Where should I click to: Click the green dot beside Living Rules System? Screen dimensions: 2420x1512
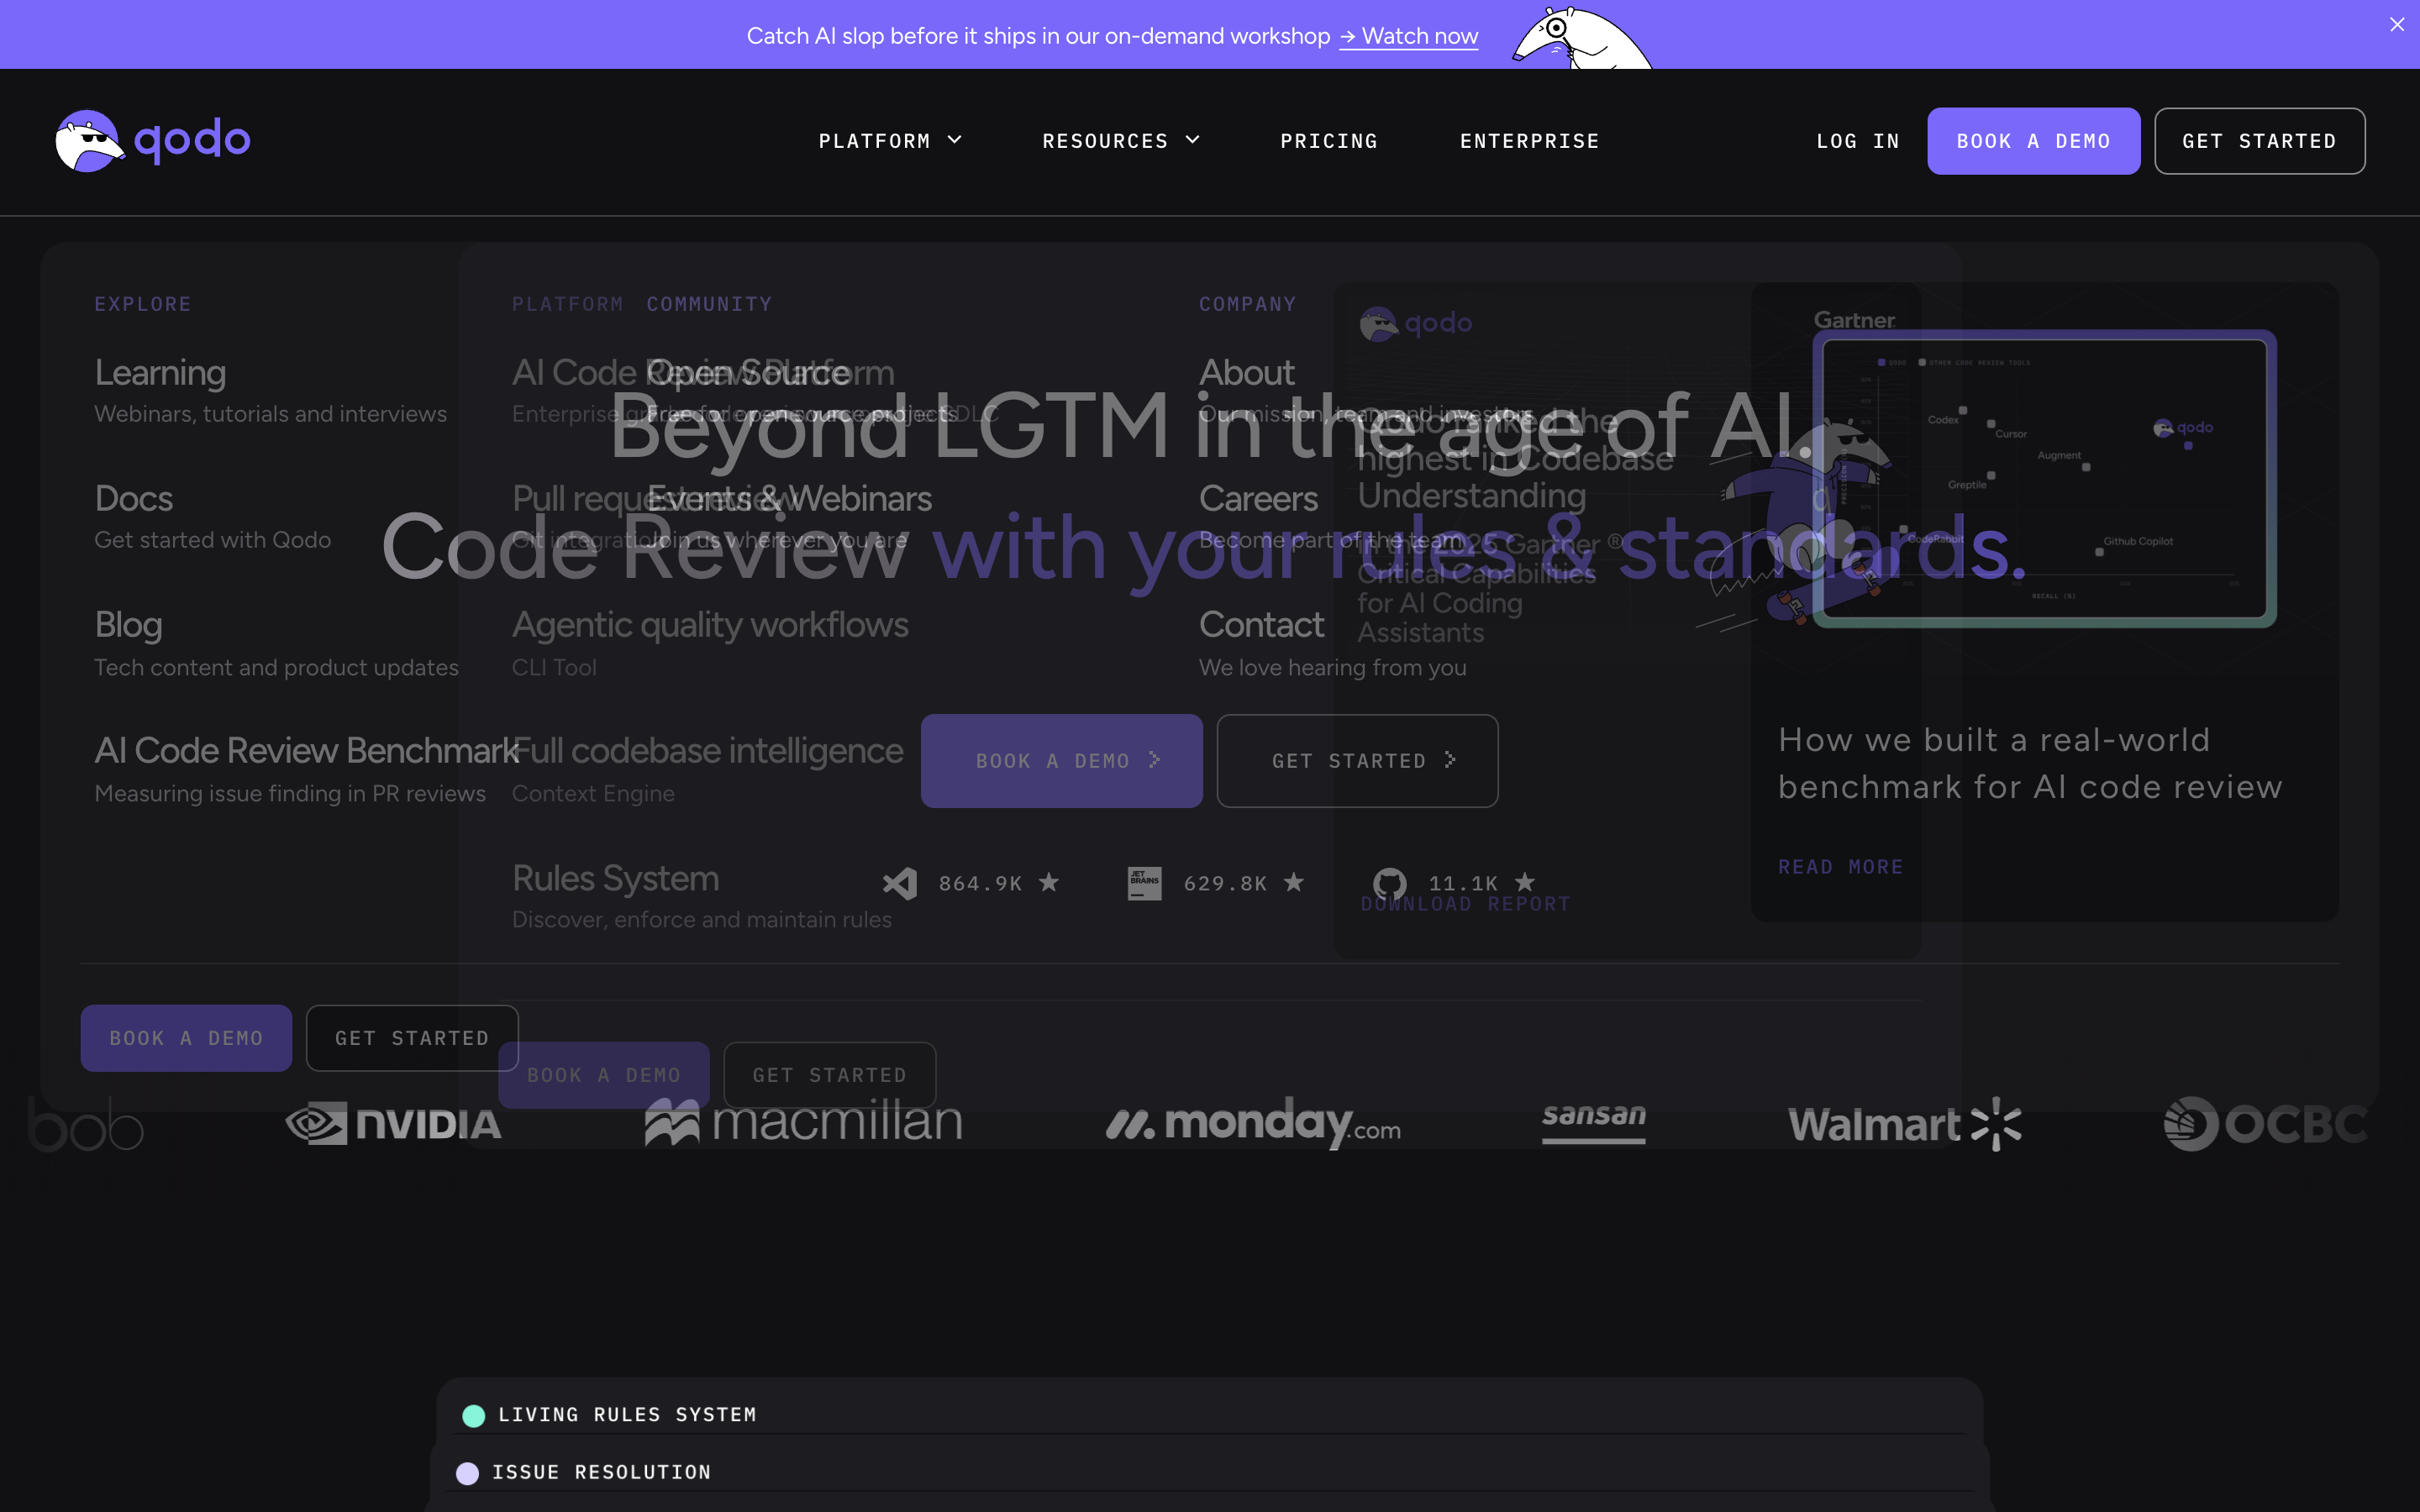click(474, 1415)
